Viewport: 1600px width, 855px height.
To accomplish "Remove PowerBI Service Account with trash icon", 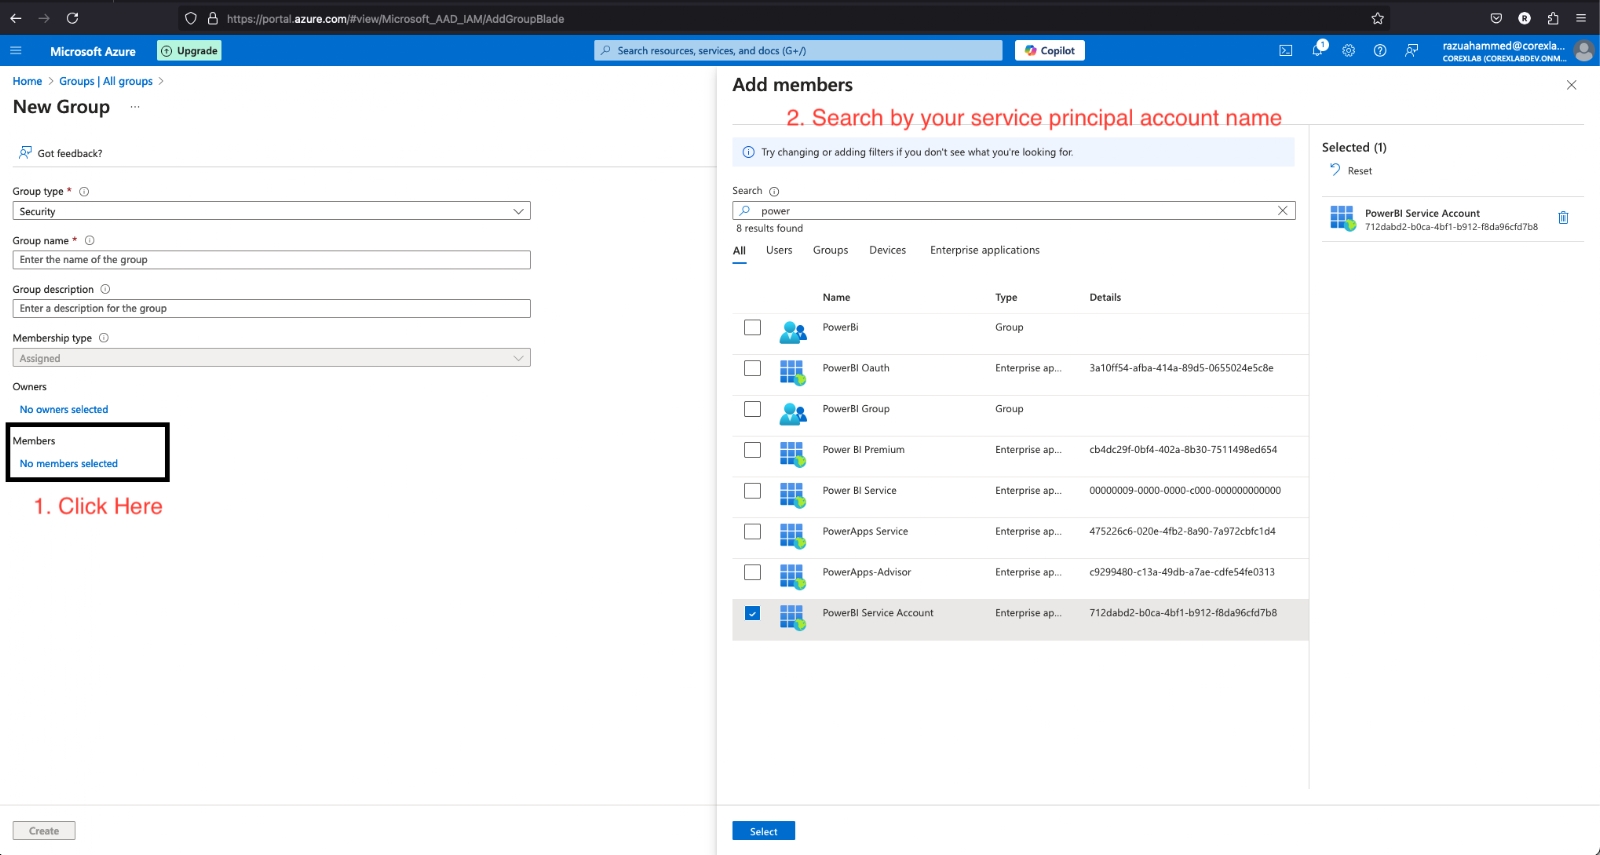I will [1563, 218].
